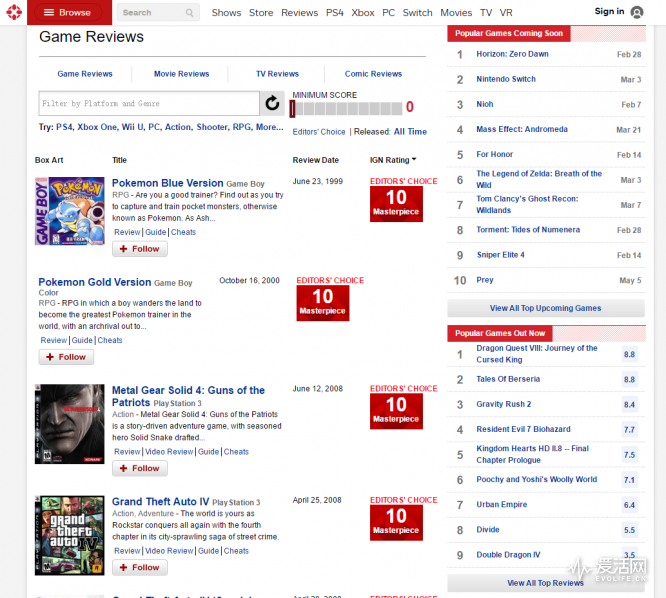The width and height of the screenshot is (666, 598).
Task: Click the 7.5 score for Kingdom Hearts
Action: point(629,455)
